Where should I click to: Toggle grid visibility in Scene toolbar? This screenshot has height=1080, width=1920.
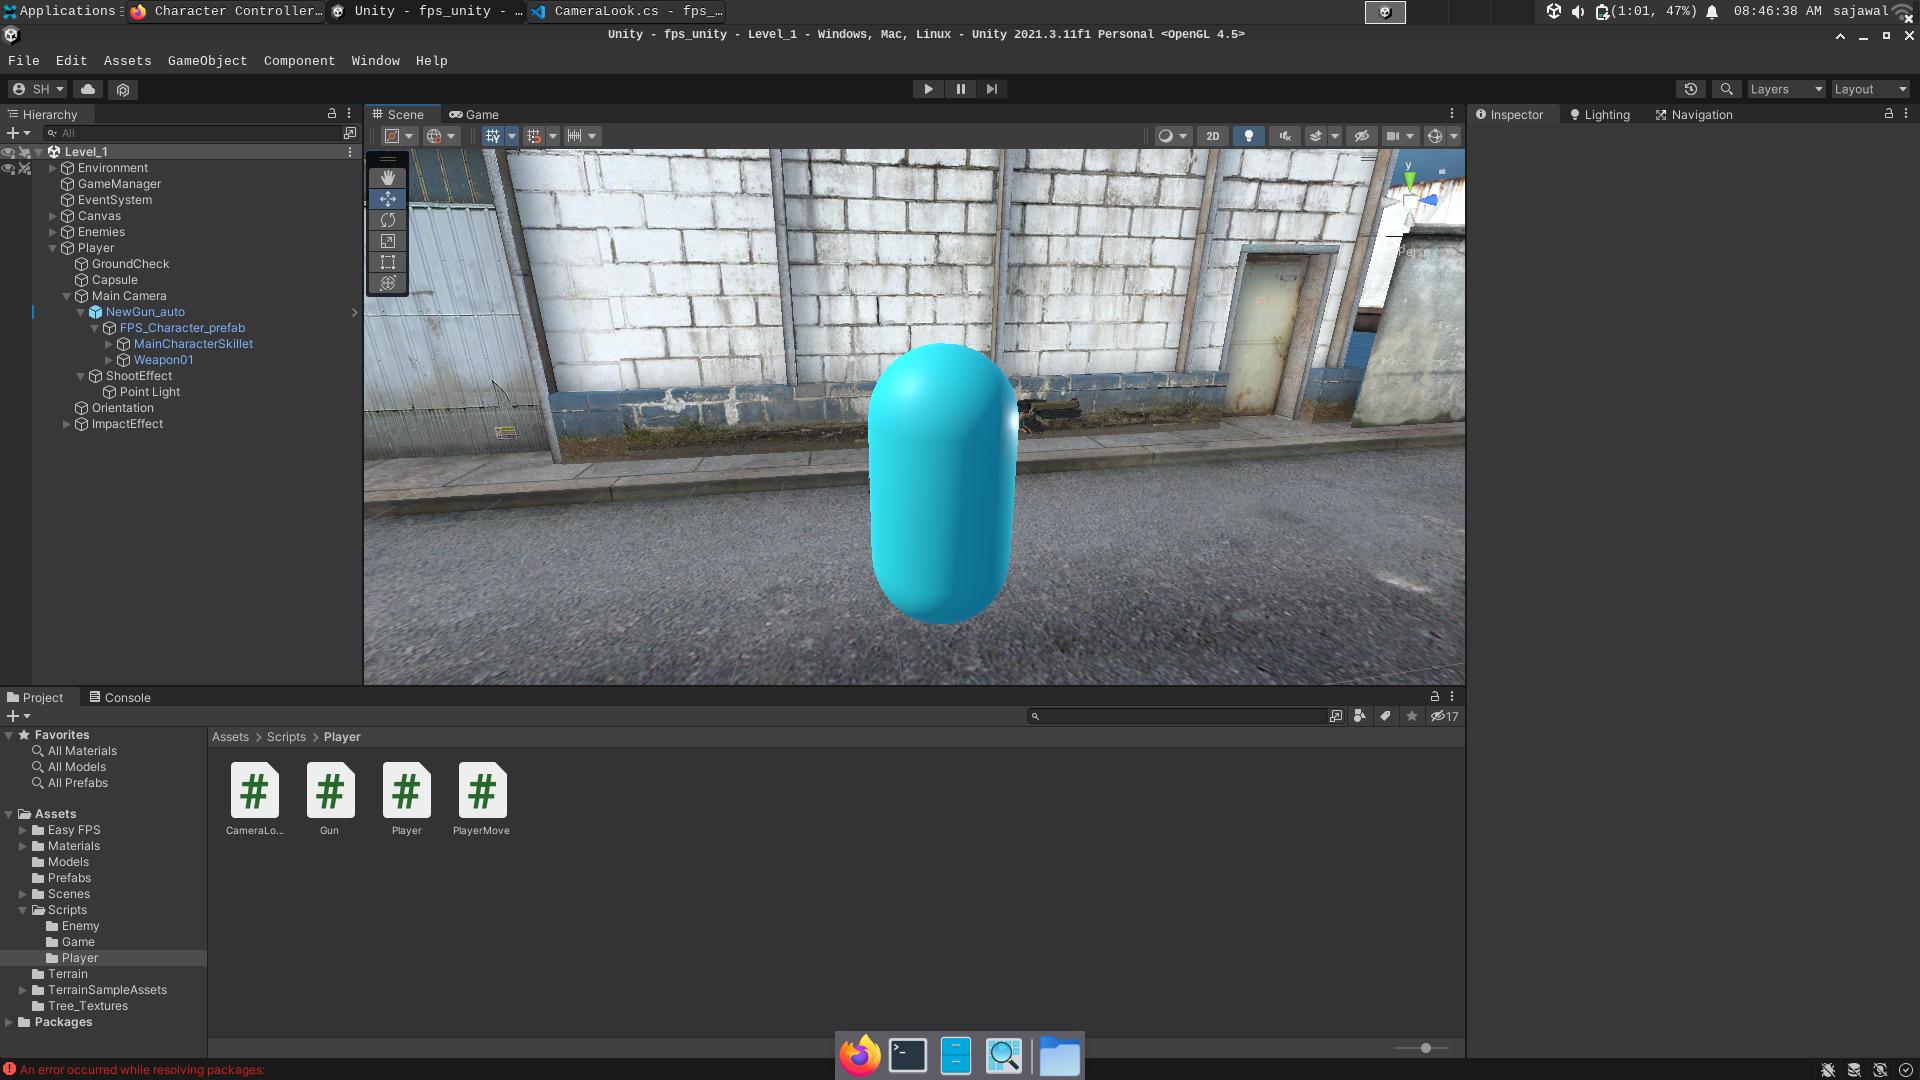click(x=492, y=136)
